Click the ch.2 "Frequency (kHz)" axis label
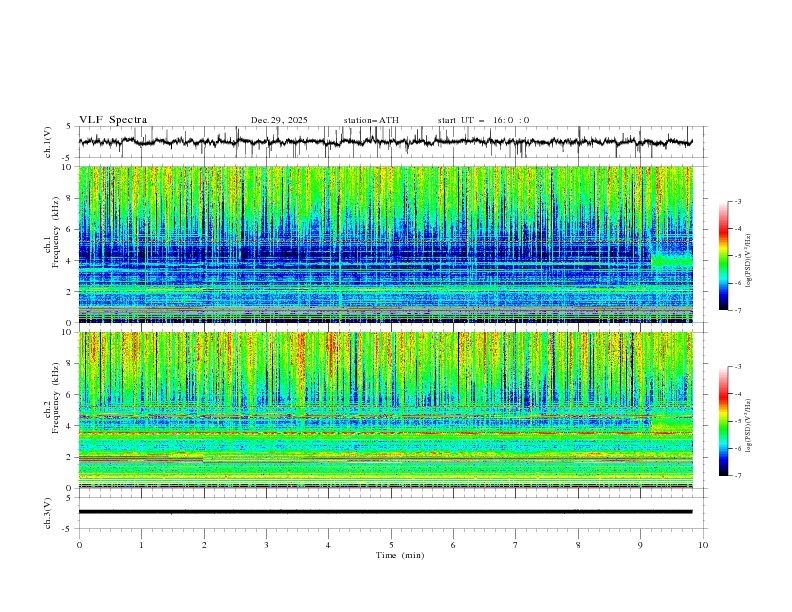The width and height of the screenshot is (792, 612). coord(57,397)
